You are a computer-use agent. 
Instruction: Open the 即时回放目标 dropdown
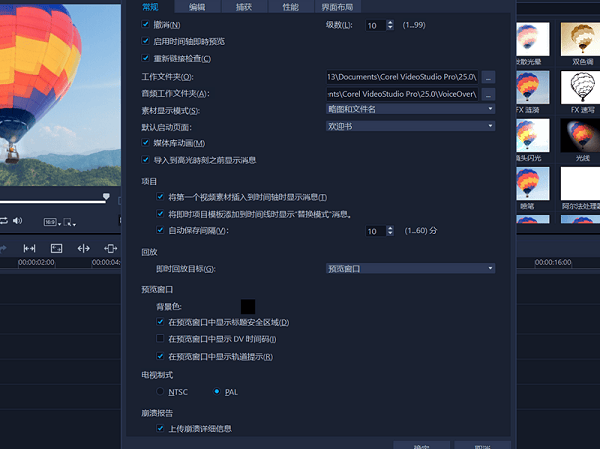[410, 268]
